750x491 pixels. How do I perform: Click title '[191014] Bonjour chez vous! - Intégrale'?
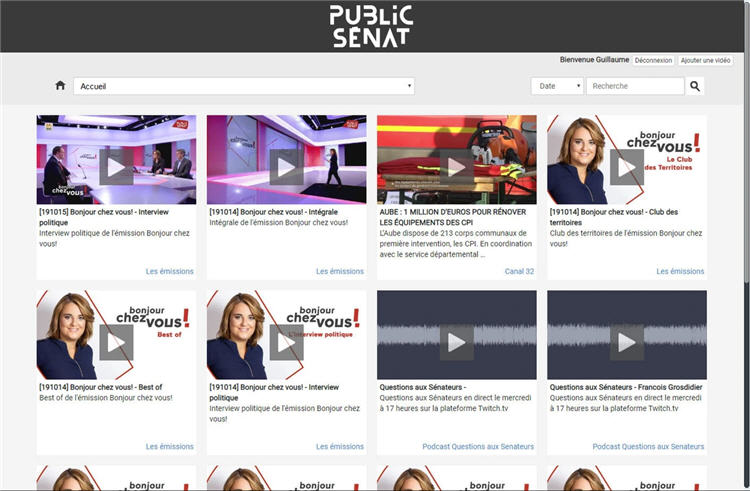click(274, 212)
